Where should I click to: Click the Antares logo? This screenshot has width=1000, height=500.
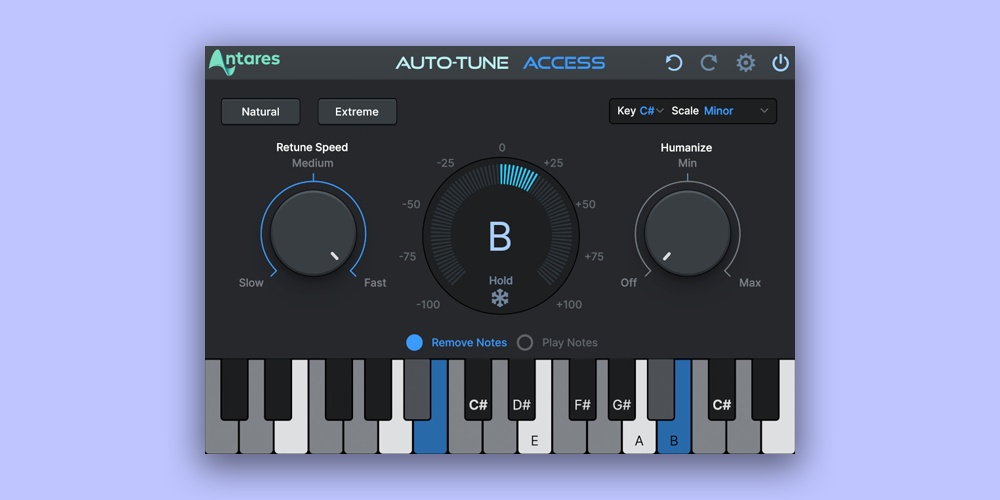point(244,62)
